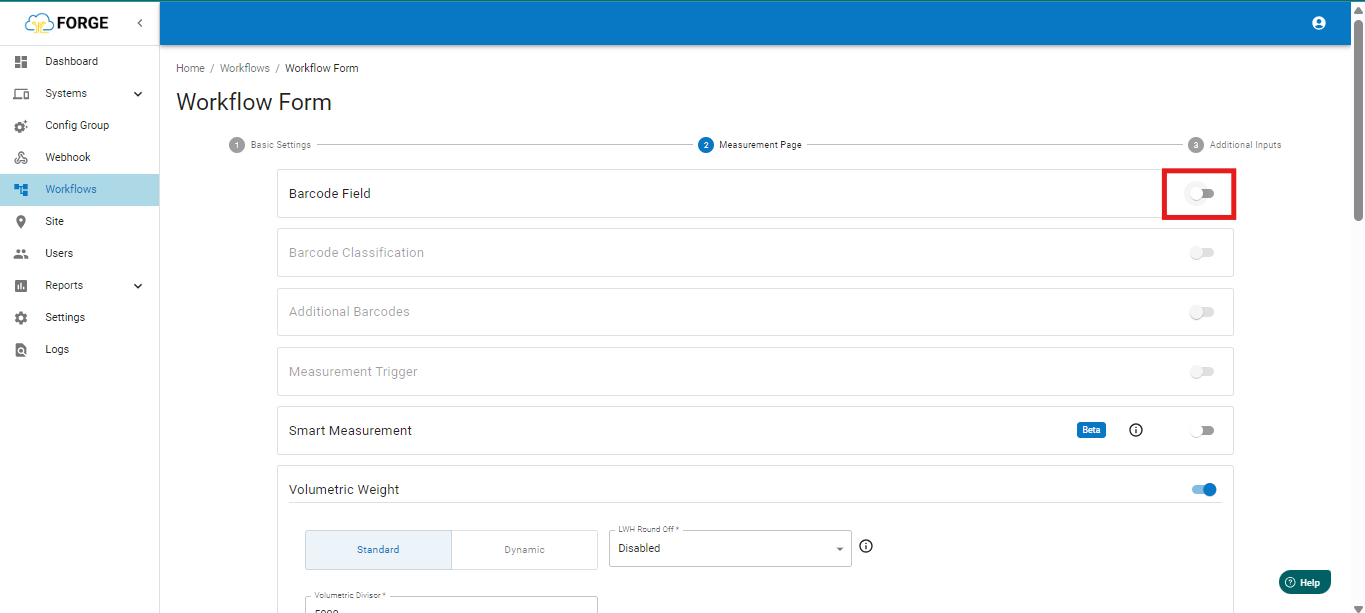Image resolution: width=1365 pixels, height=613 pixels.
Task: Click the Volumetric Divisor input field
Action: tap(451, 605)
